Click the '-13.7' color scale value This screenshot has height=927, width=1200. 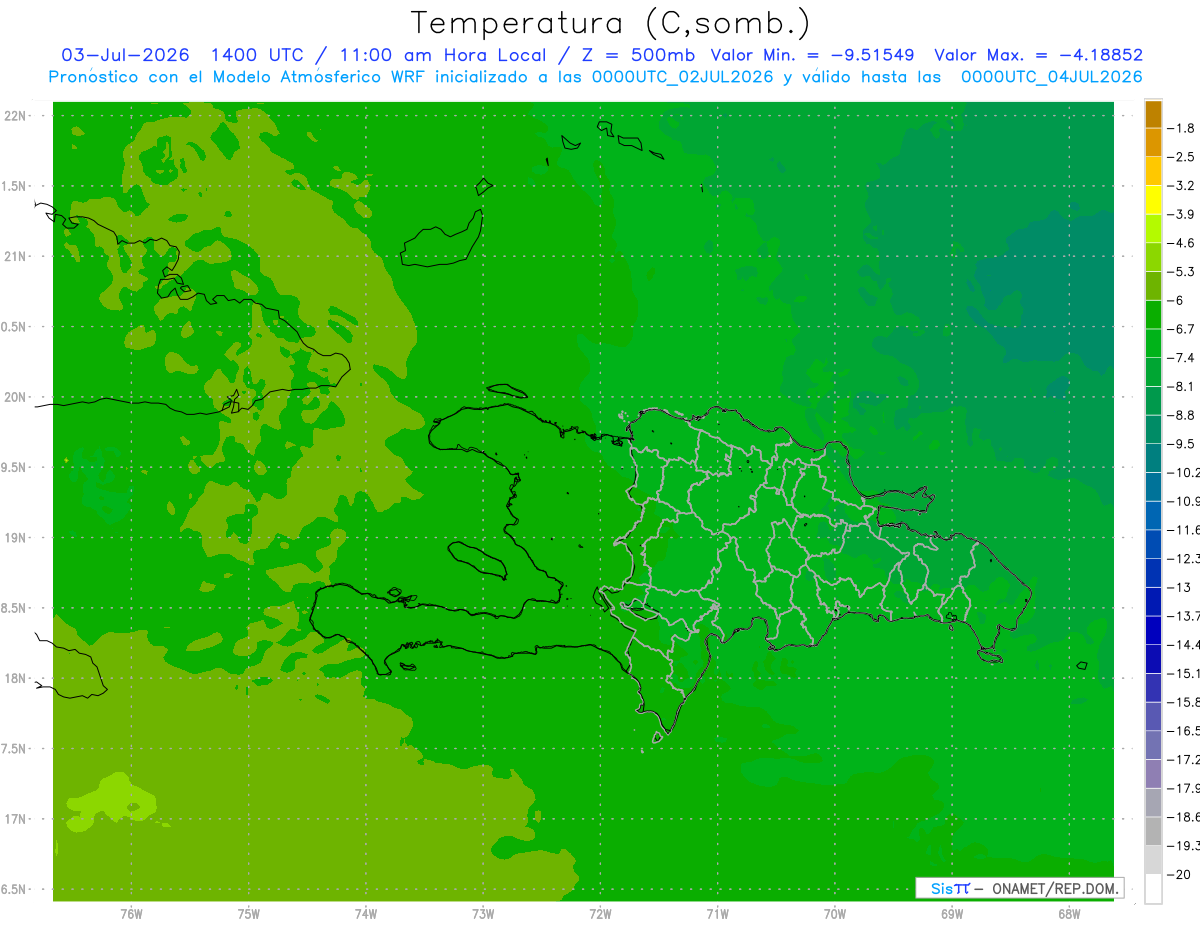[1184, 615]
